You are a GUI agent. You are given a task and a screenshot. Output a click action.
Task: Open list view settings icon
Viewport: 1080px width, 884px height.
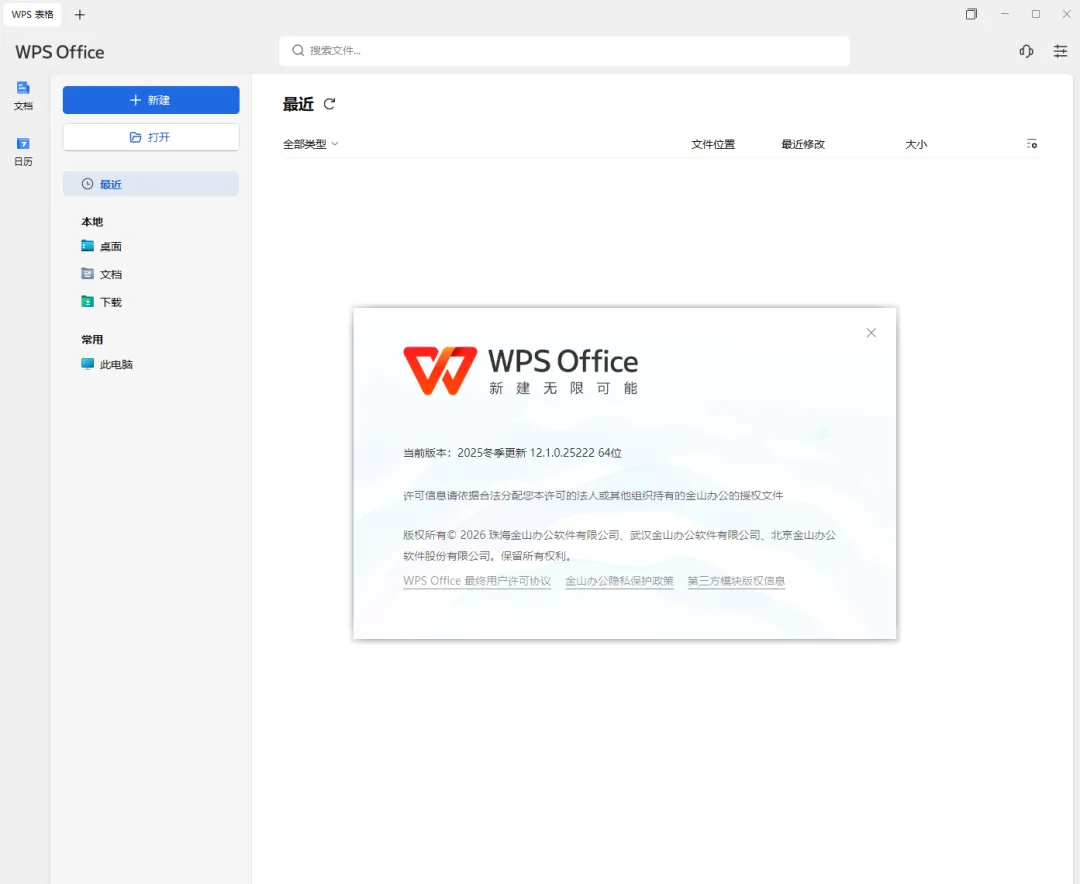(x=1031, y=144)
